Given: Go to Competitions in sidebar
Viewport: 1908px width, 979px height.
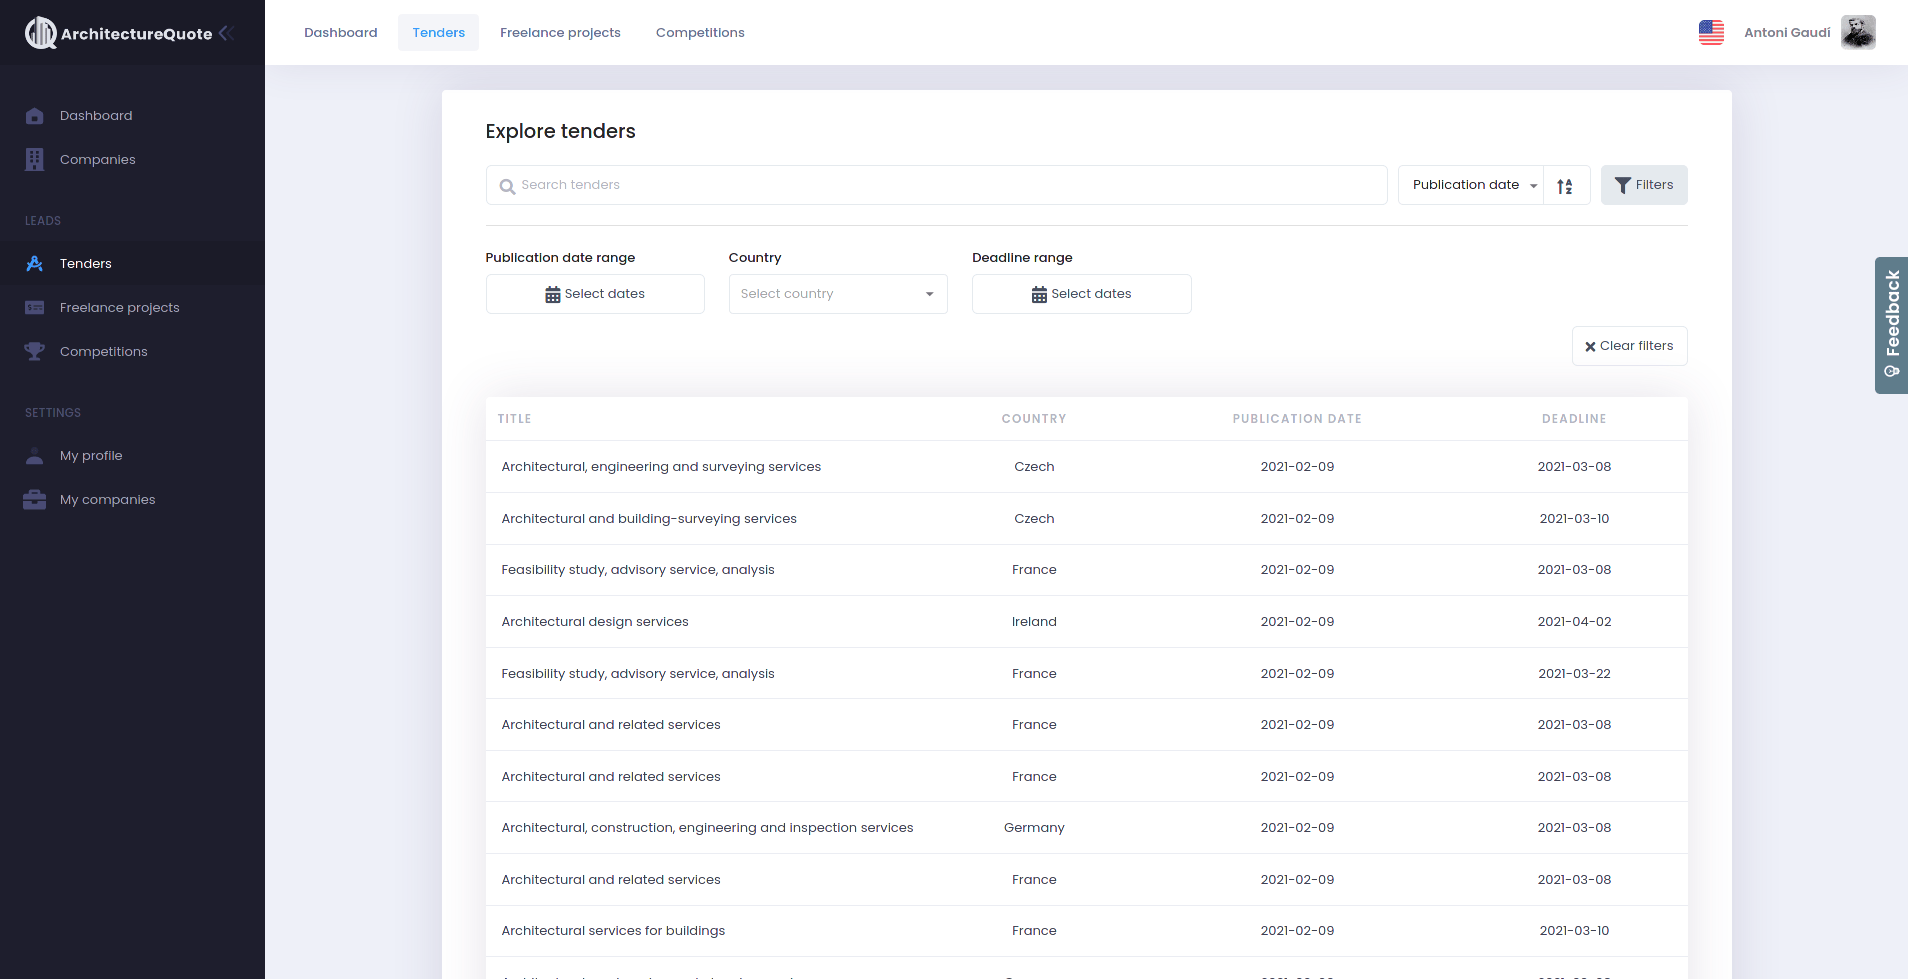Looking at the screenshot, I should coord(103,352).
